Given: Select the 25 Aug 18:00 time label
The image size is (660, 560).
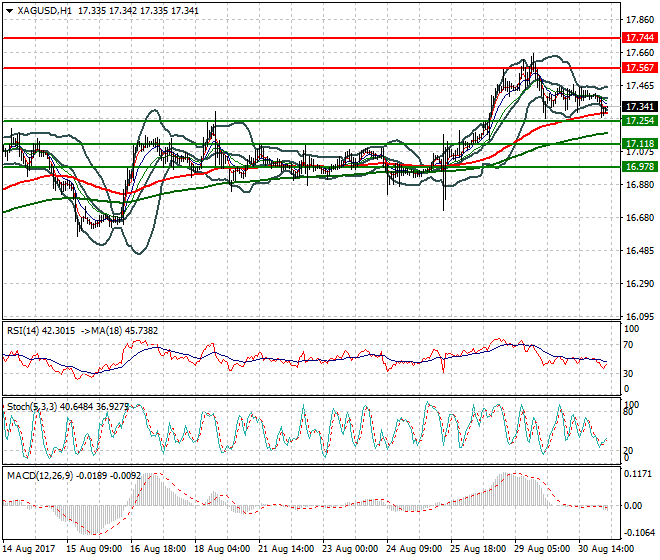Looking at the screenshot, I should click(479, 549).
